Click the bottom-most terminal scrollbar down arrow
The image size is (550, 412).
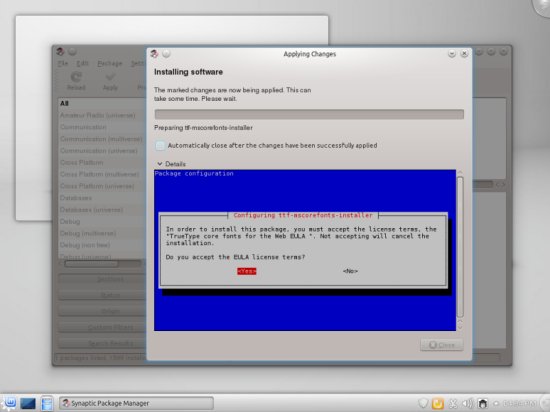pos(460,327)
